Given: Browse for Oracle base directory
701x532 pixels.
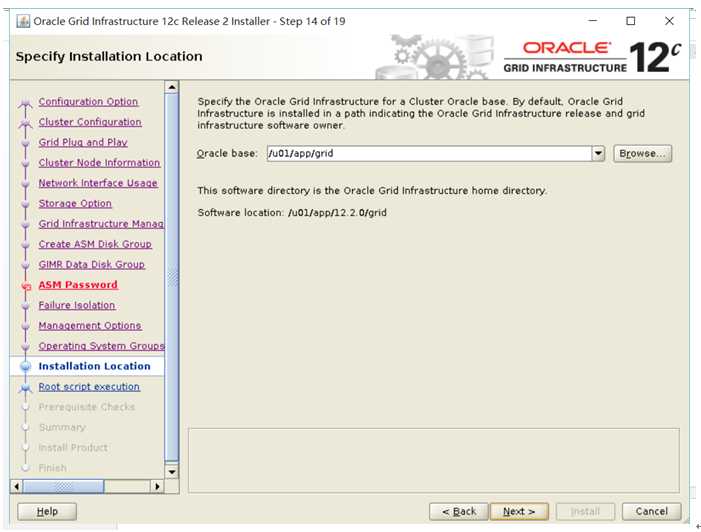Looking at the screenshot, I should coord(642,153).
